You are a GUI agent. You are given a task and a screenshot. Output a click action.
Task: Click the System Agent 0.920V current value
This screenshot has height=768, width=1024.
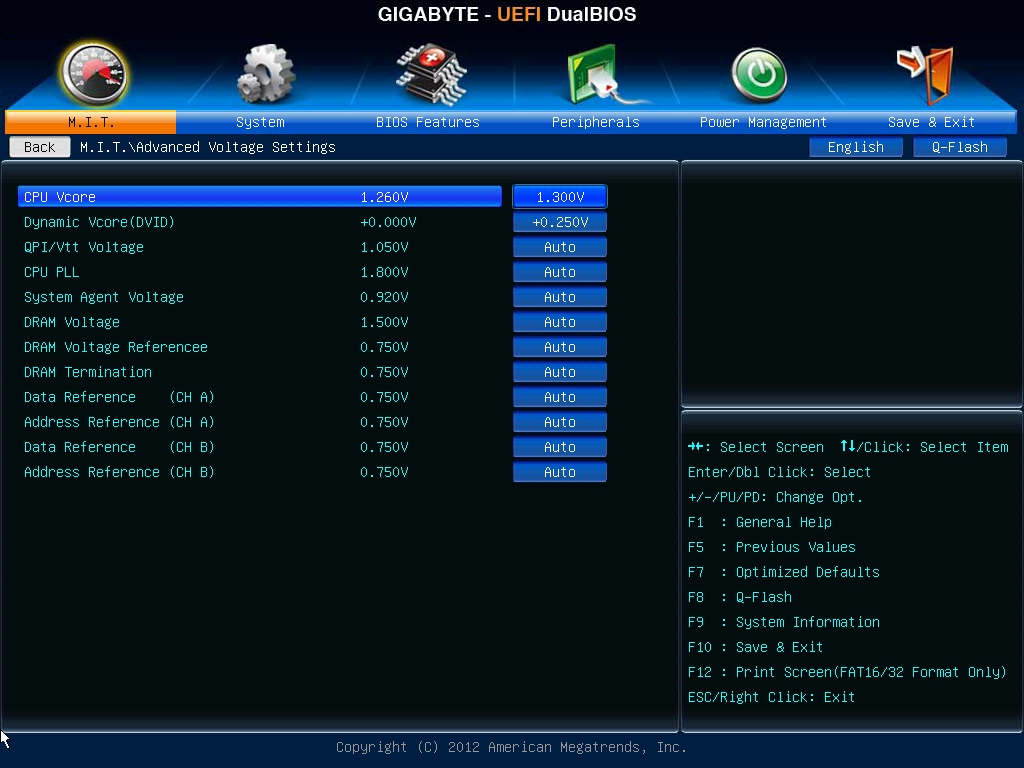click(384, 297)
